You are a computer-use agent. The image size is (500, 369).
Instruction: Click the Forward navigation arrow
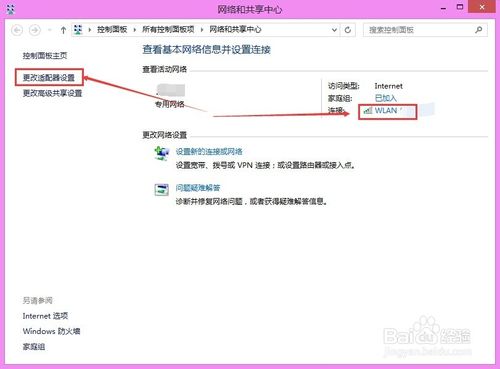tap(35, 30)
